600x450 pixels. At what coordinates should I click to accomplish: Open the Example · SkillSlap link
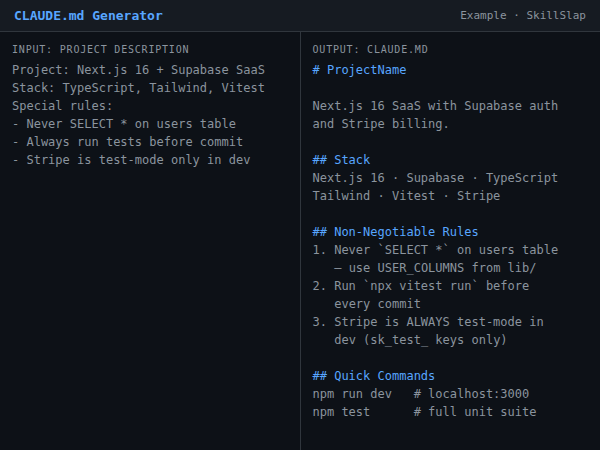pos(523,16)
